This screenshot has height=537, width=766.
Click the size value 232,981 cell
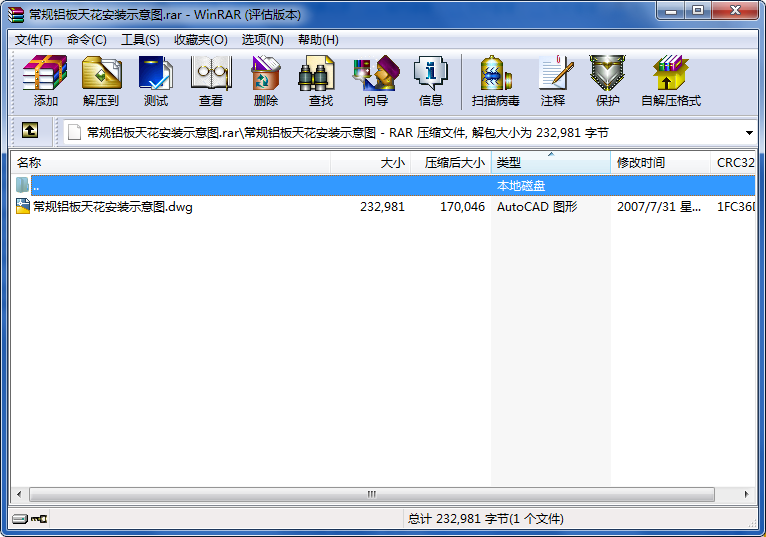click(x=383, y=207)
